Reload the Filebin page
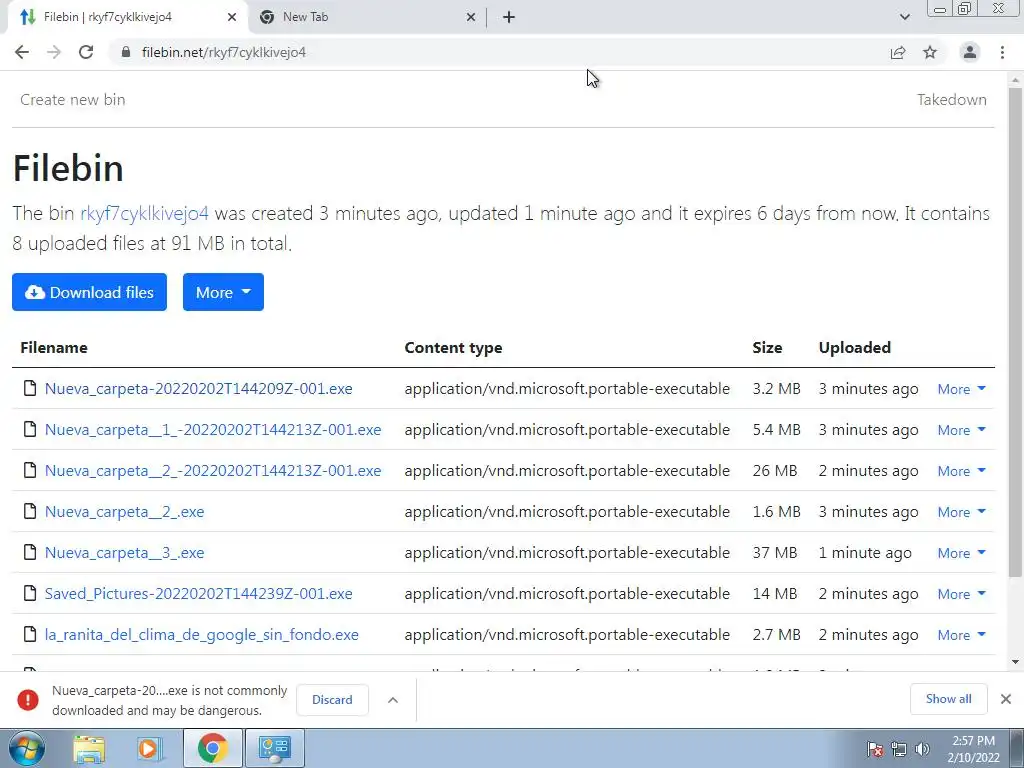1024x768 pixels. (x=86, y=52)
